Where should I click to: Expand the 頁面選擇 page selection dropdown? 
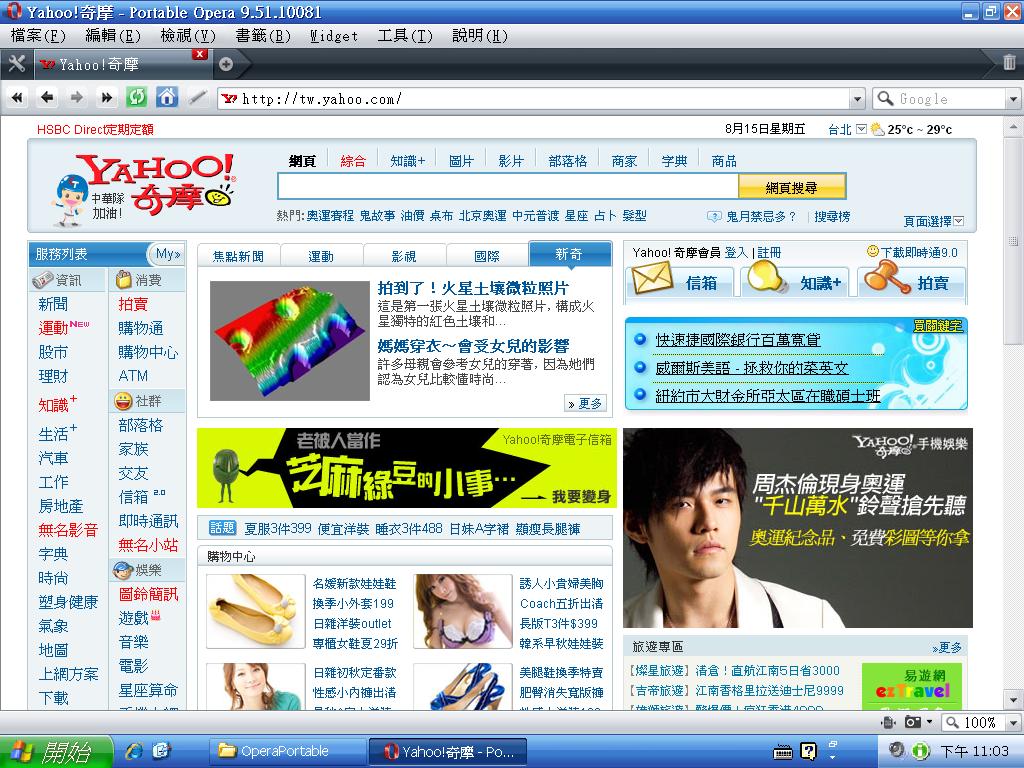click(959, 221)
